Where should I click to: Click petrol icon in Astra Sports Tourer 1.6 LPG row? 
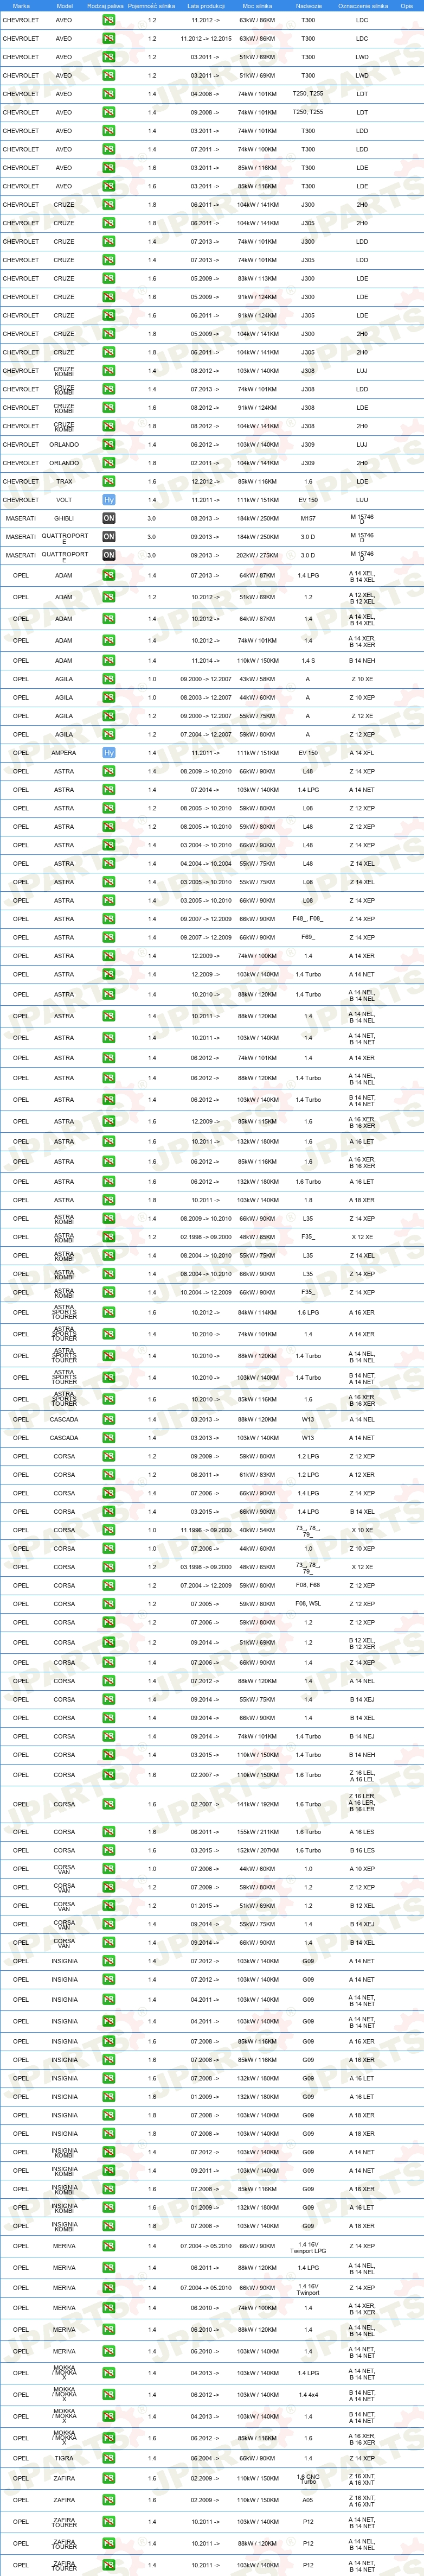[x=108, y=1313]
